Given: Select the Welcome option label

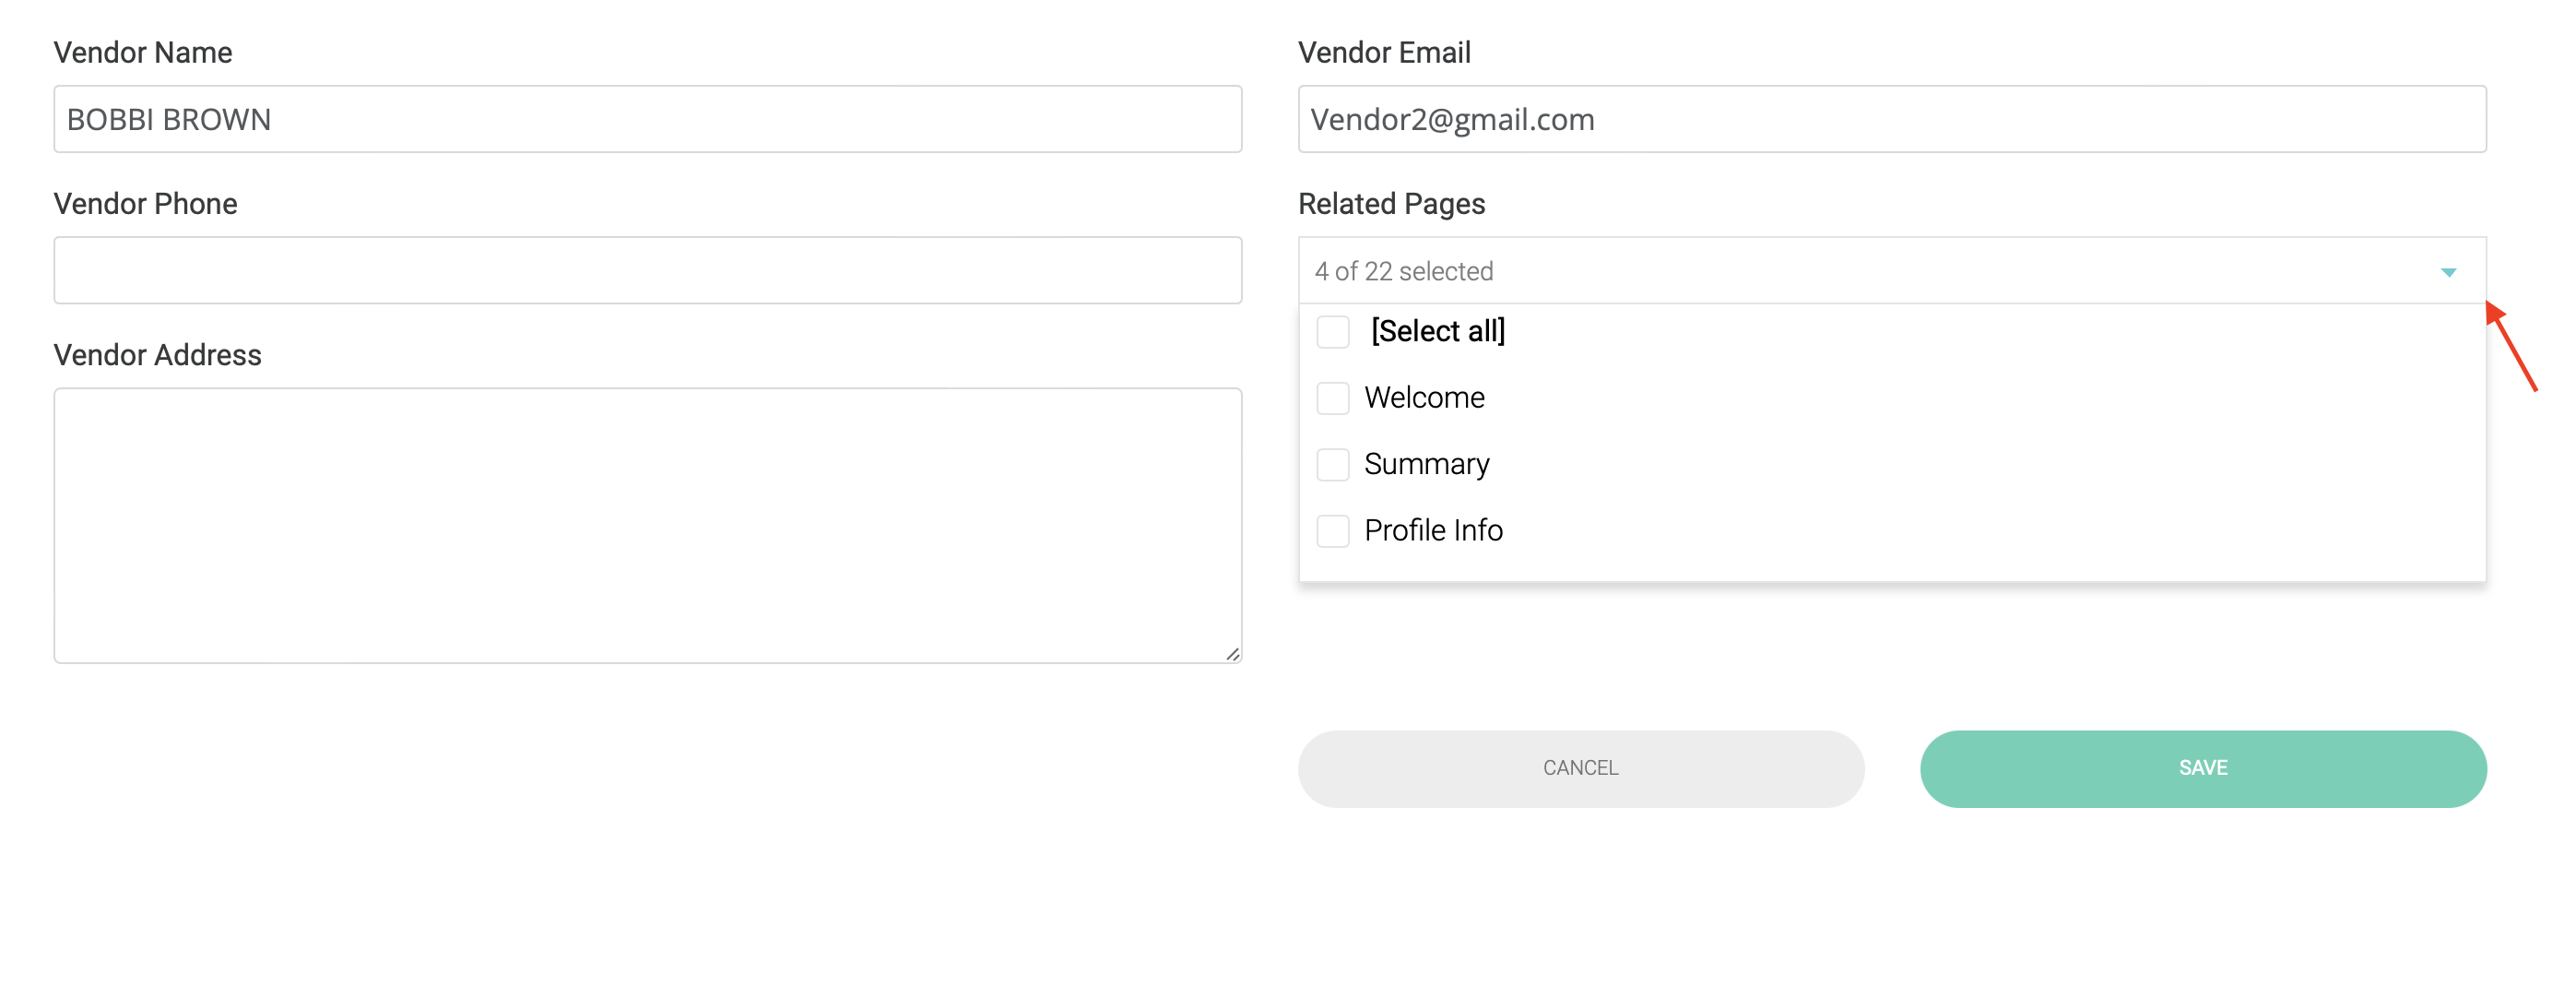Looking at the screenshot, I should [1423, 398].
